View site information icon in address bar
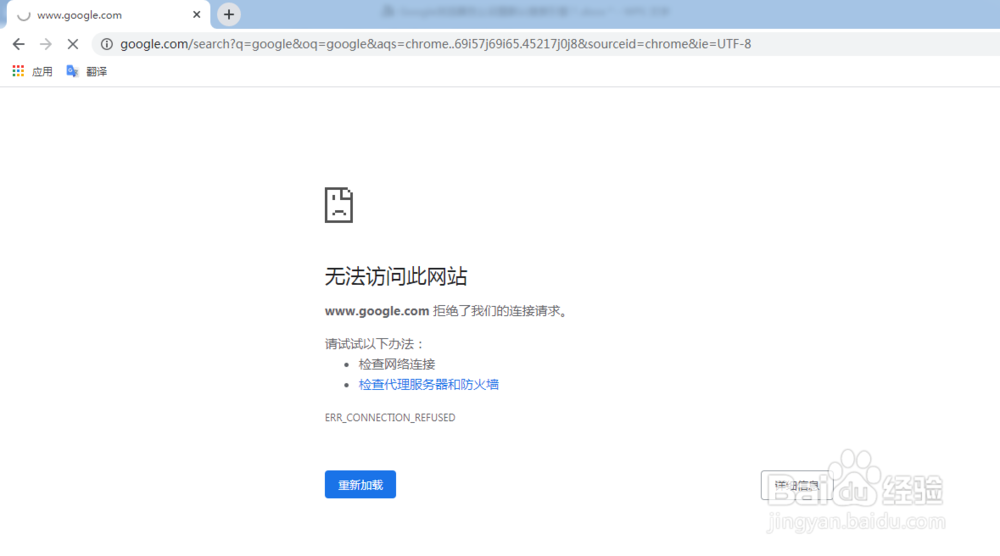Screen dimensions: 1000x556 pos(107,44)
